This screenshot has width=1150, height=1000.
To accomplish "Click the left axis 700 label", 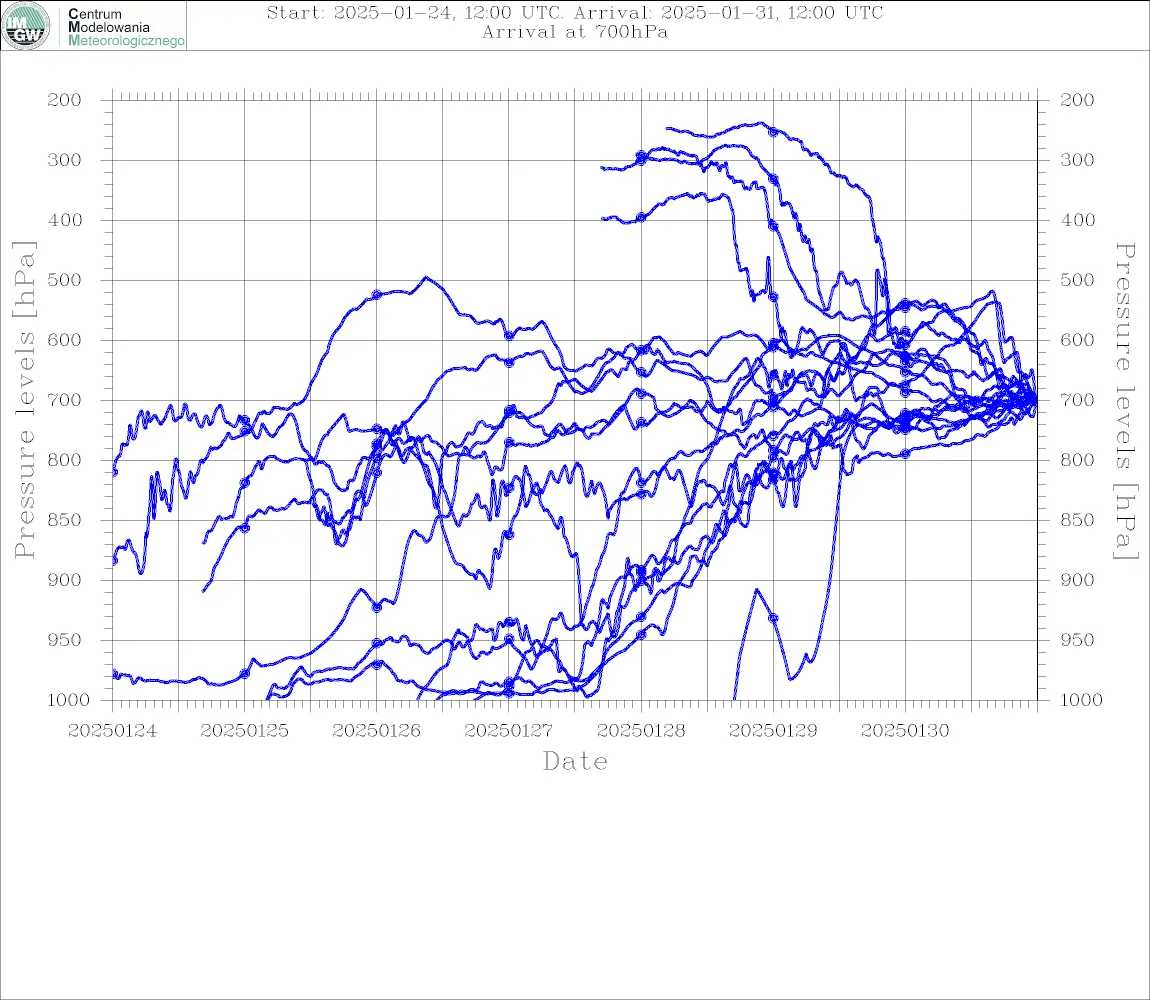I will point(65,401).
